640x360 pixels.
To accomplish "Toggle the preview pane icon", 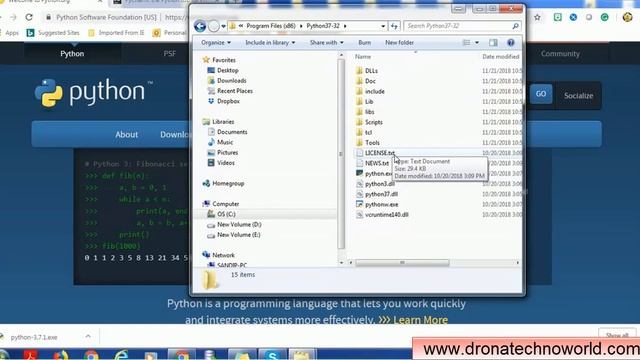I will click(493, 42).
